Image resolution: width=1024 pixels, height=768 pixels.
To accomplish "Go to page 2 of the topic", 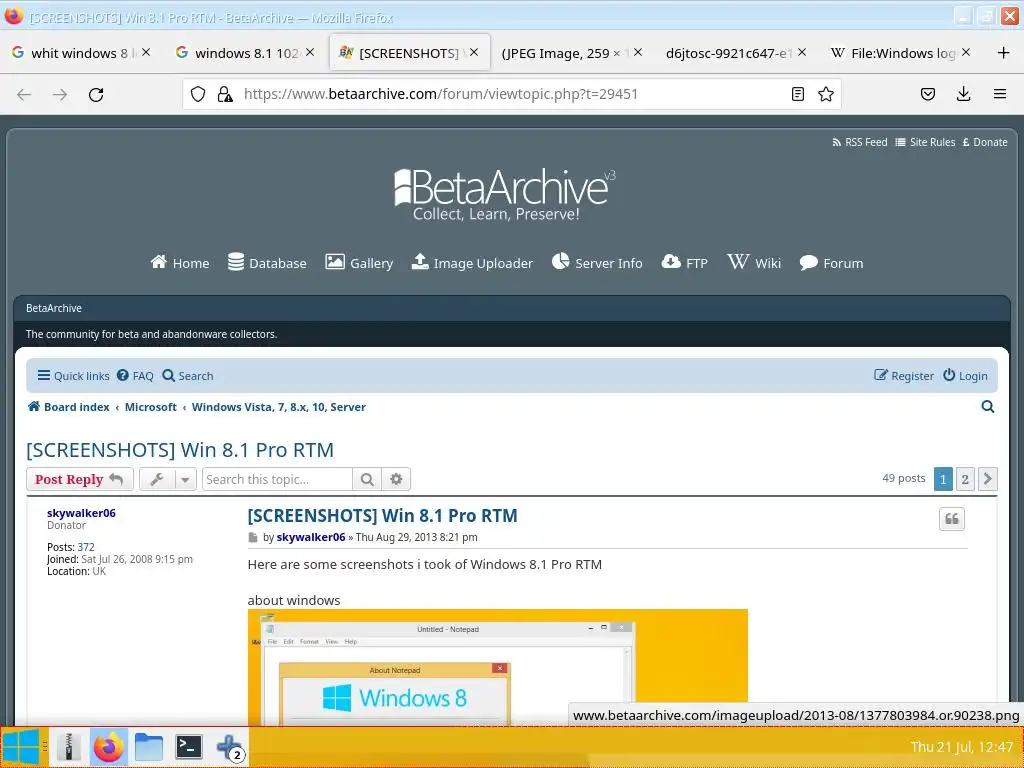I will 965,479.
